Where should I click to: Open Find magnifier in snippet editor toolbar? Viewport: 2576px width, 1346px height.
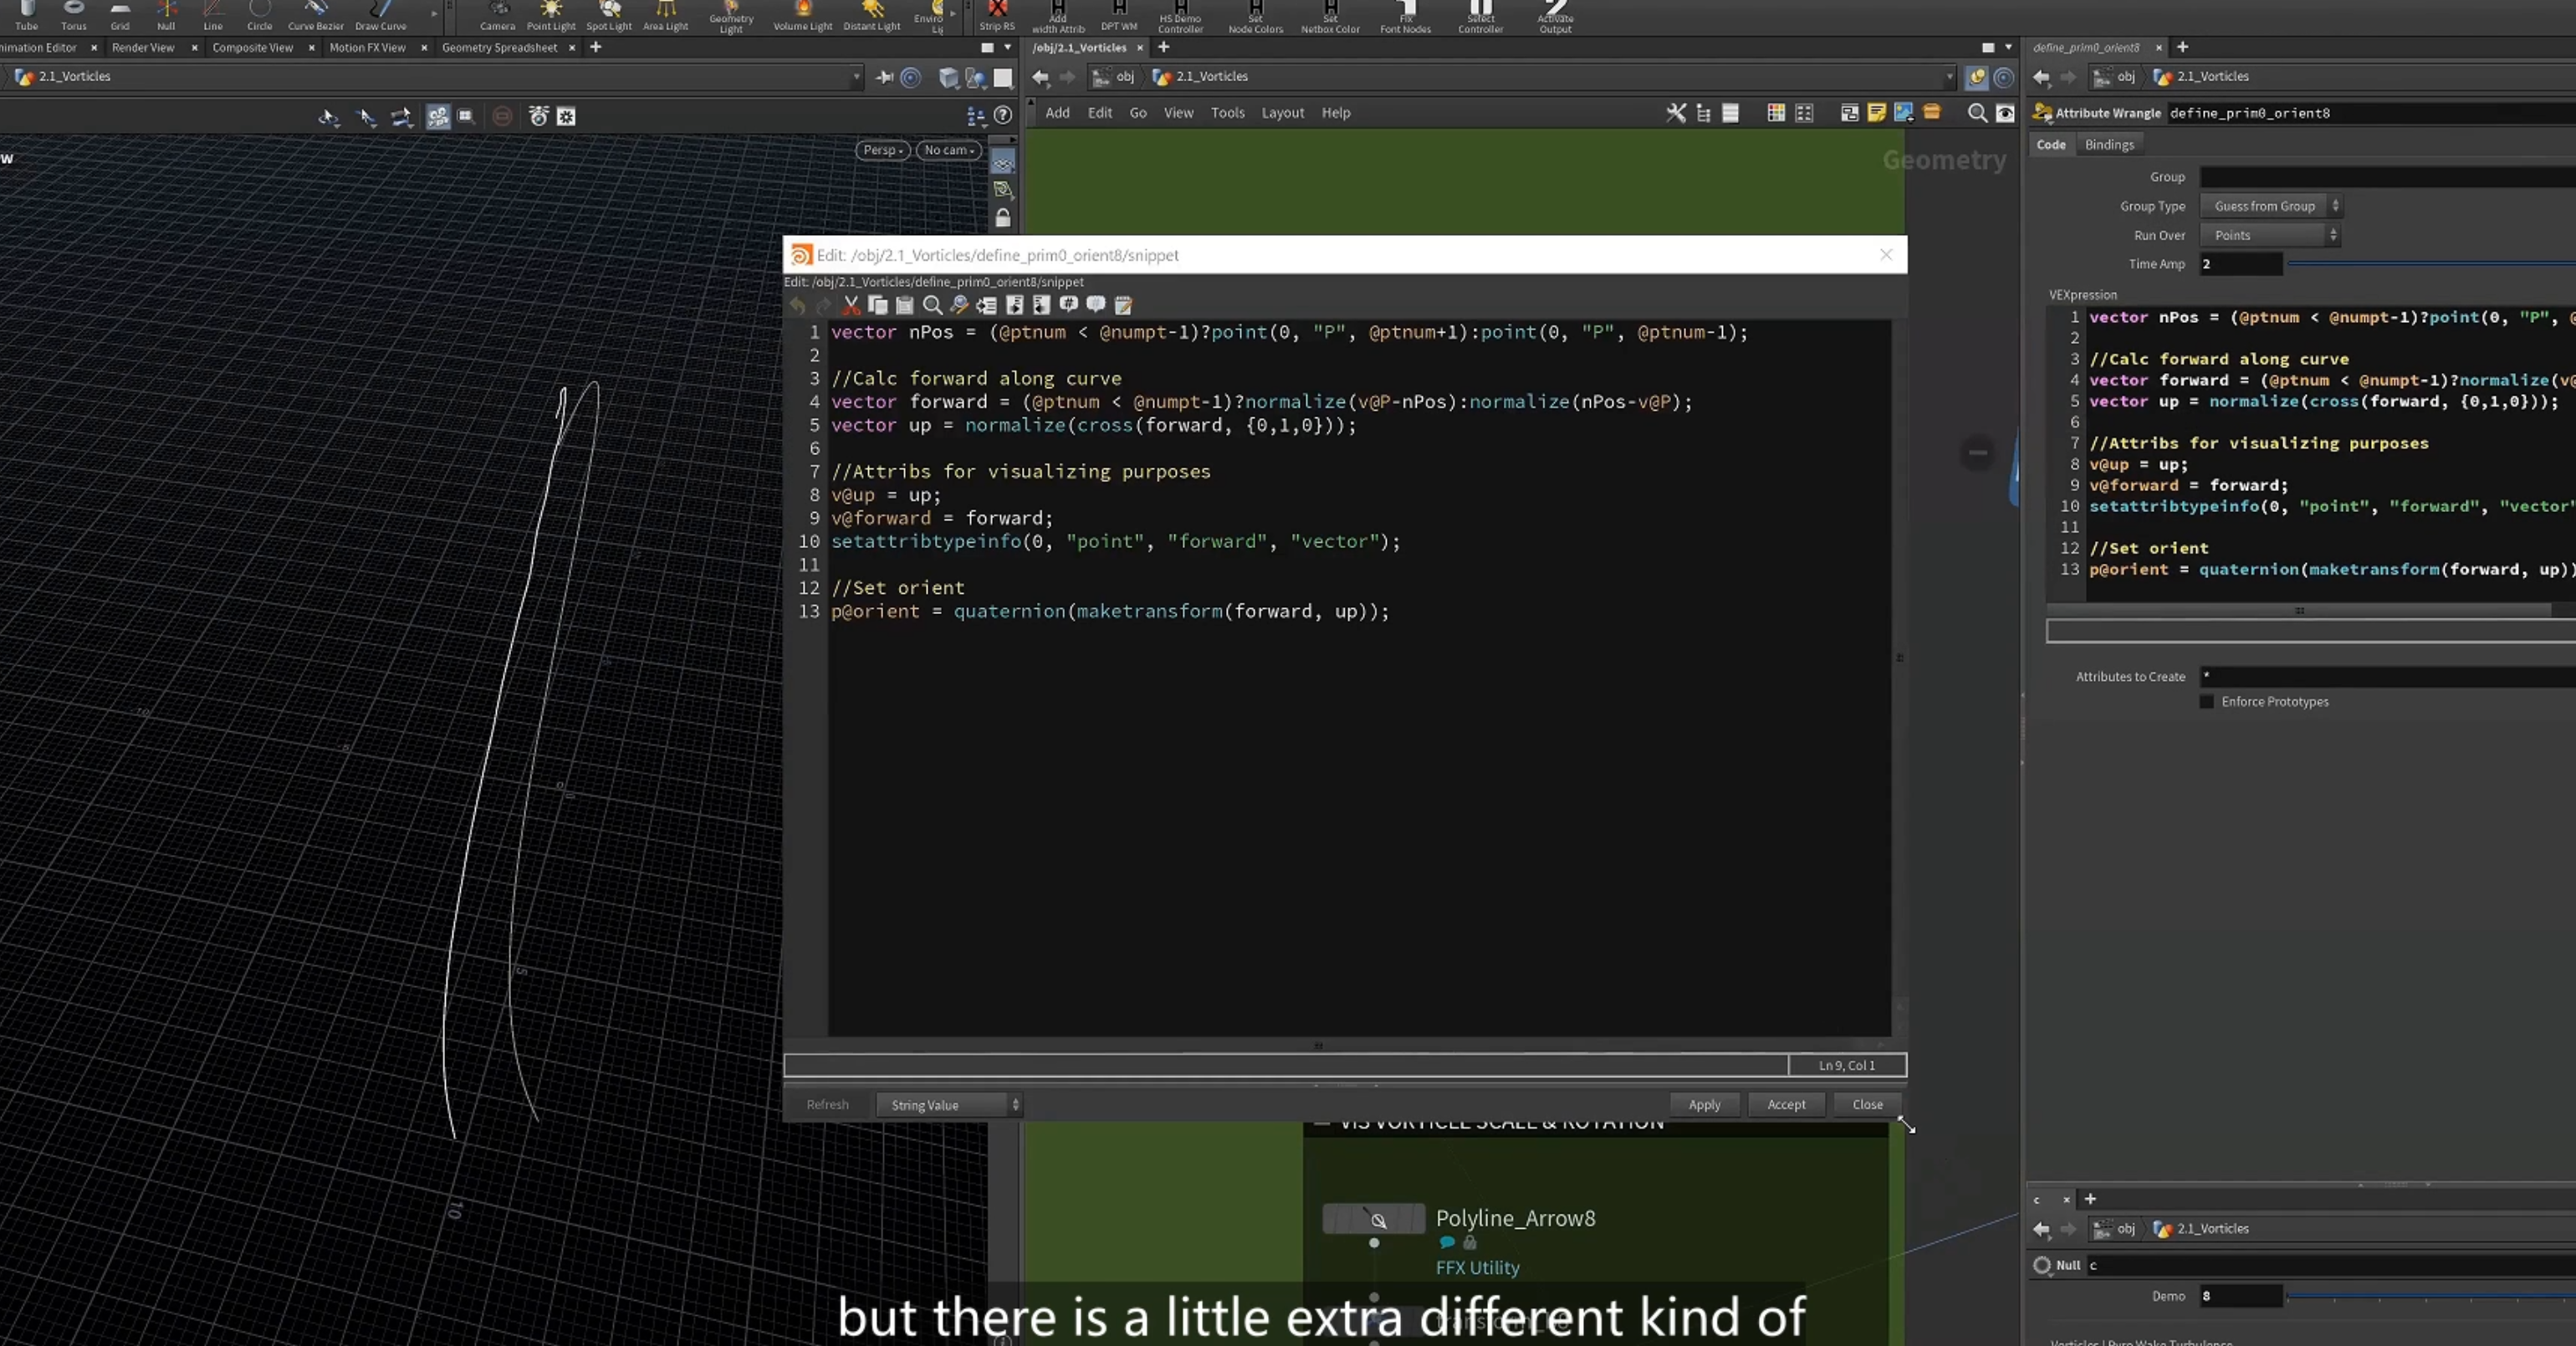[932, 306]
